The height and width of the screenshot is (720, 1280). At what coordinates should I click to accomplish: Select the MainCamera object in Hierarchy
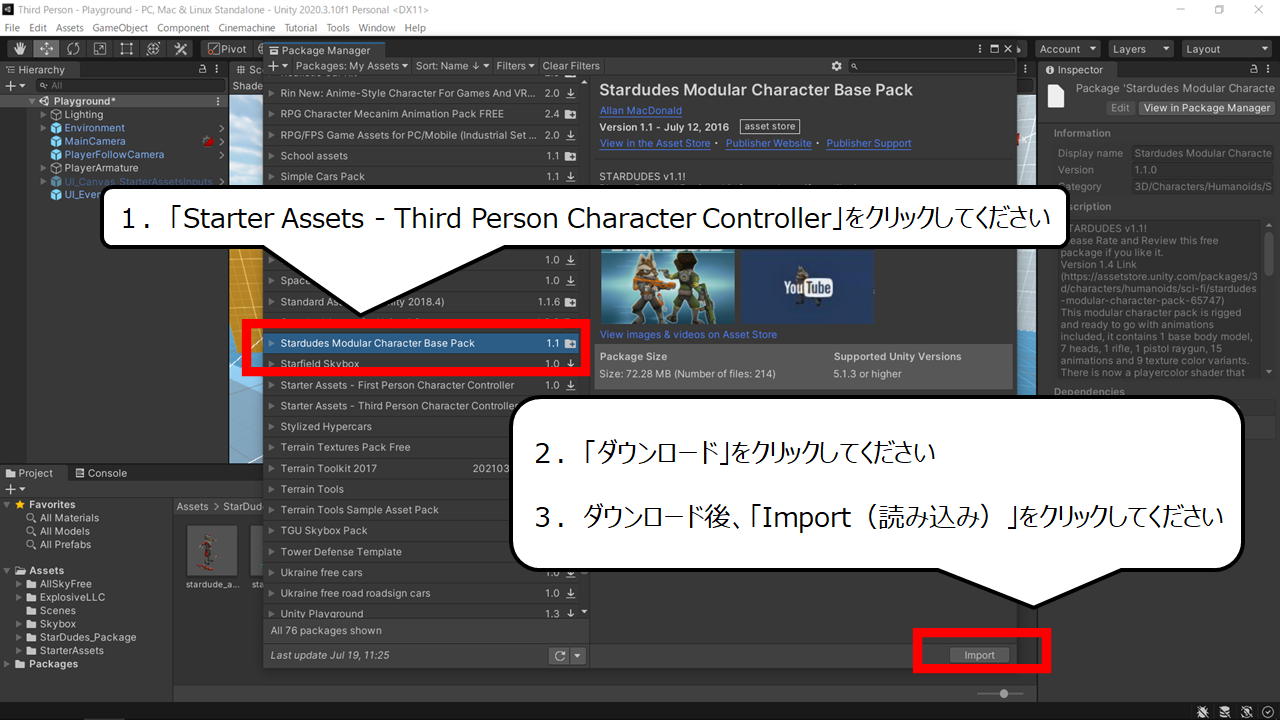pos(95,142)
